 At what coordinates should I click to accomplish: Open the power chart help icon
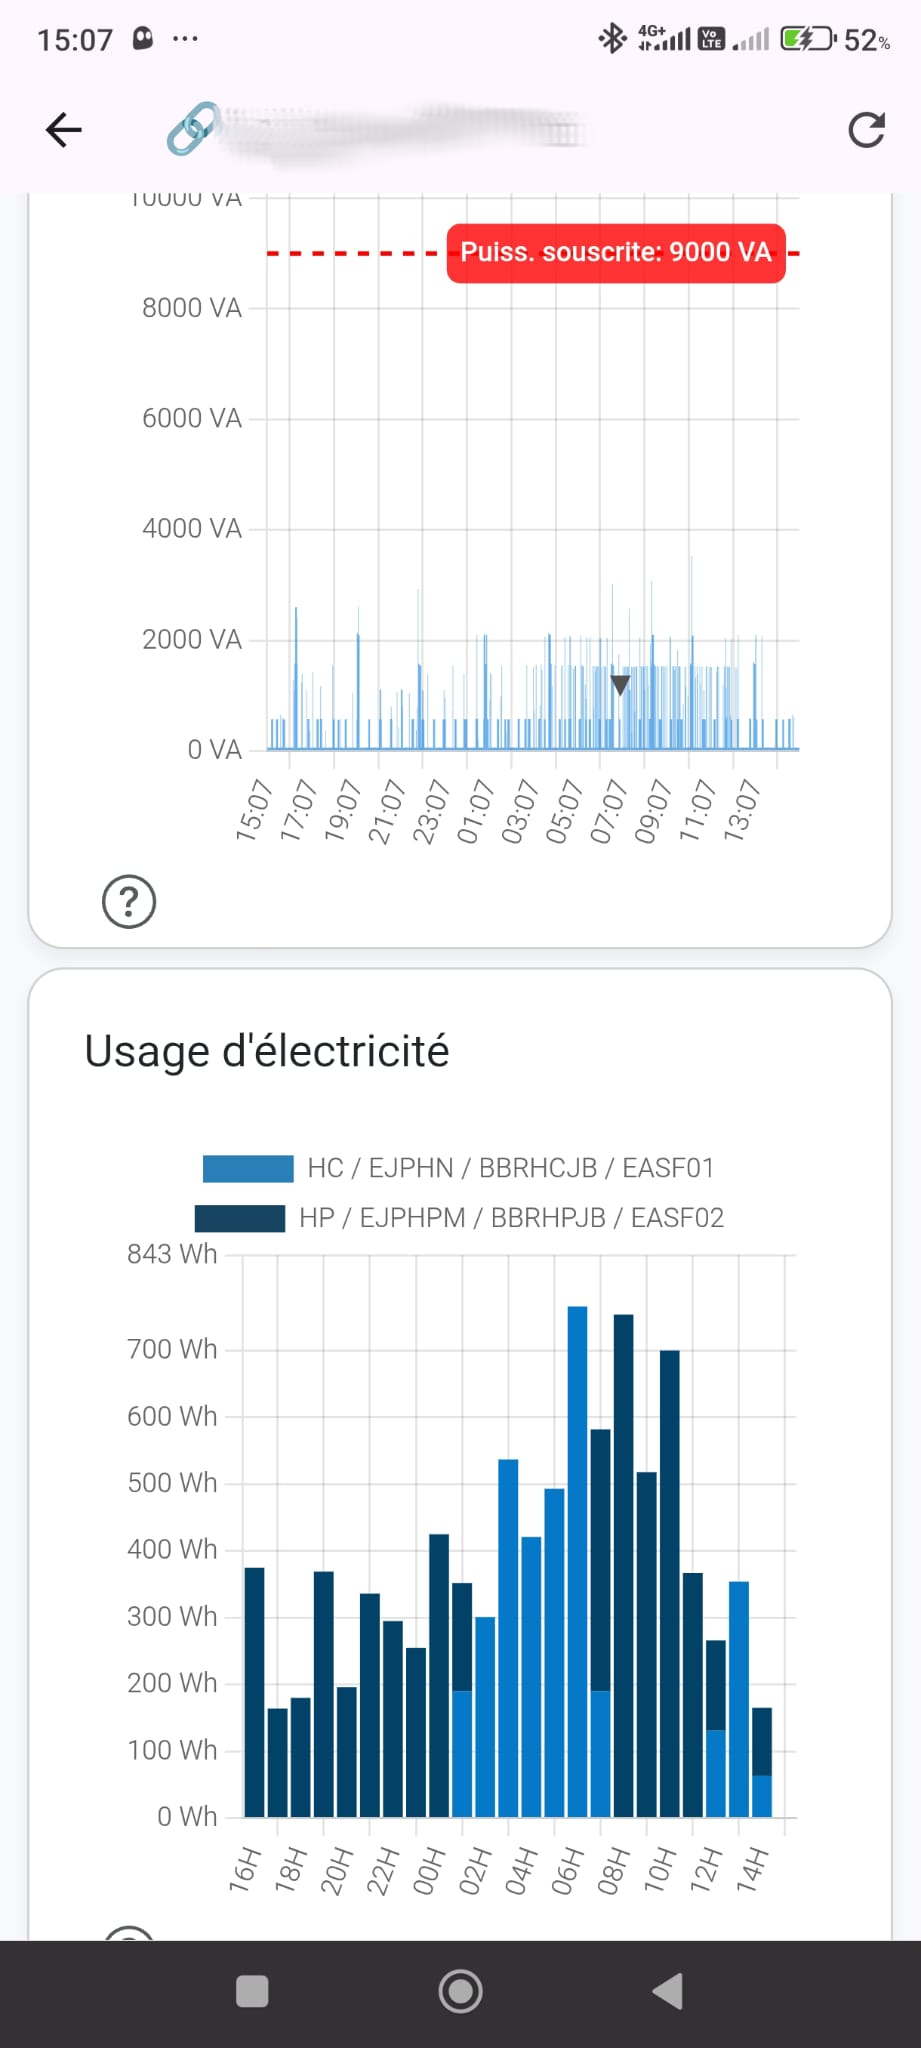[x=129, y=902]
